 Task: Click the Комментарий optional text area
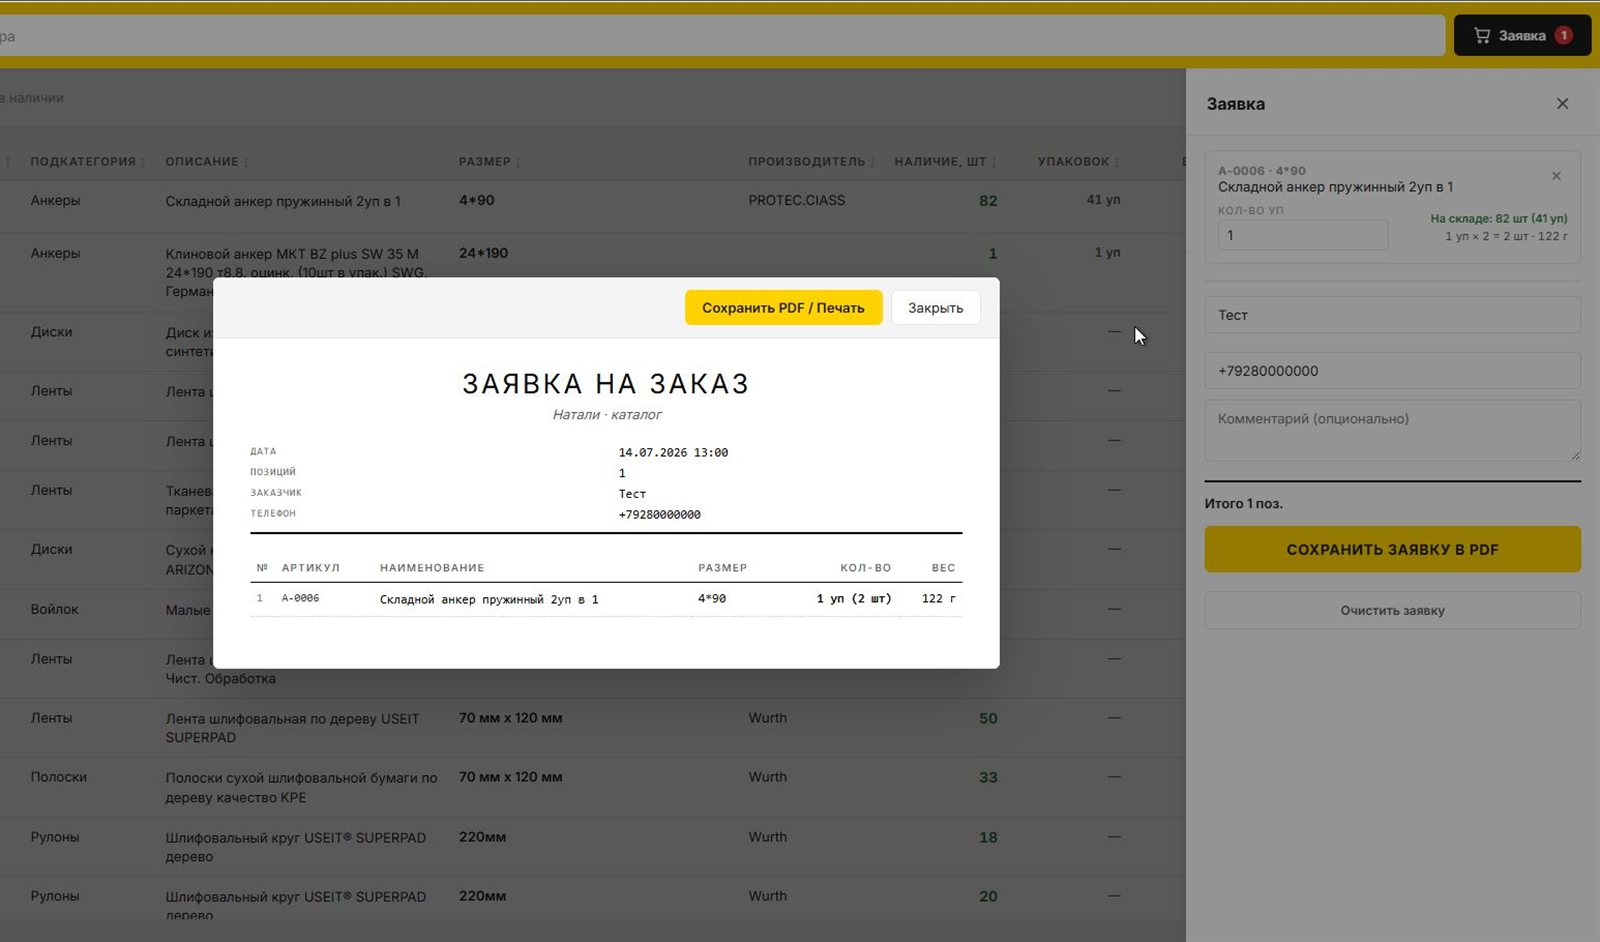tap(1392, 431)
